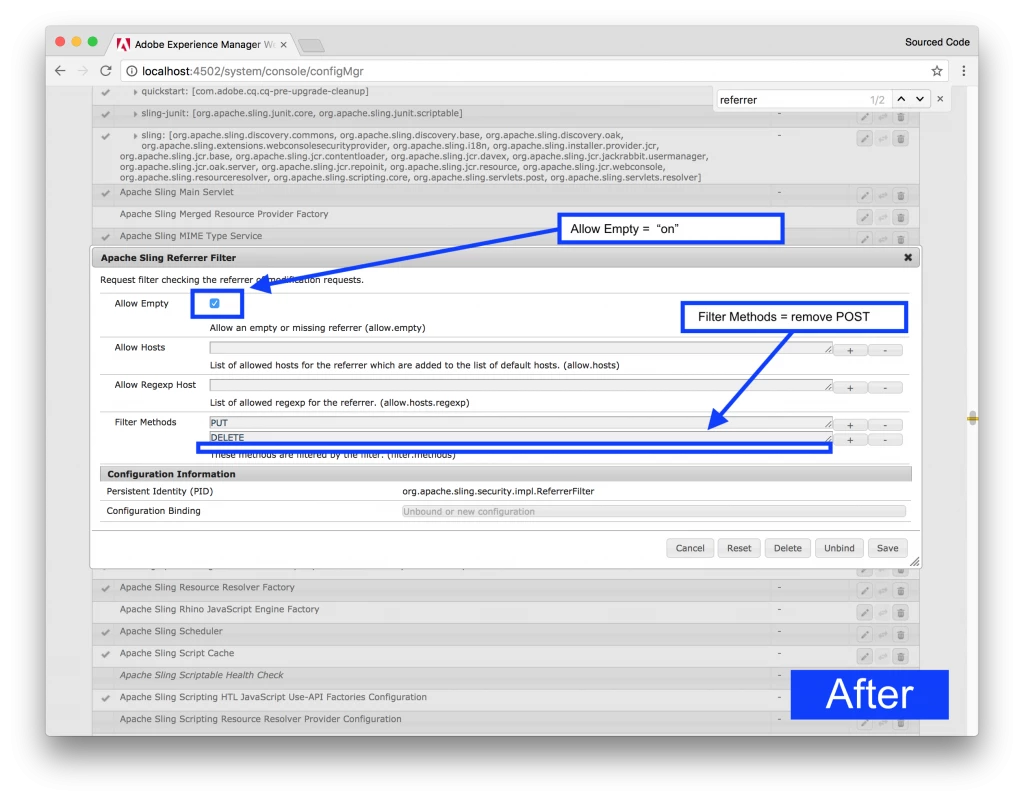Image resolution: width=1024 pixels, height=801 pixels.
Task: Edit Apache Sling Scheduler configuration
Action: (x=865, y=635)
